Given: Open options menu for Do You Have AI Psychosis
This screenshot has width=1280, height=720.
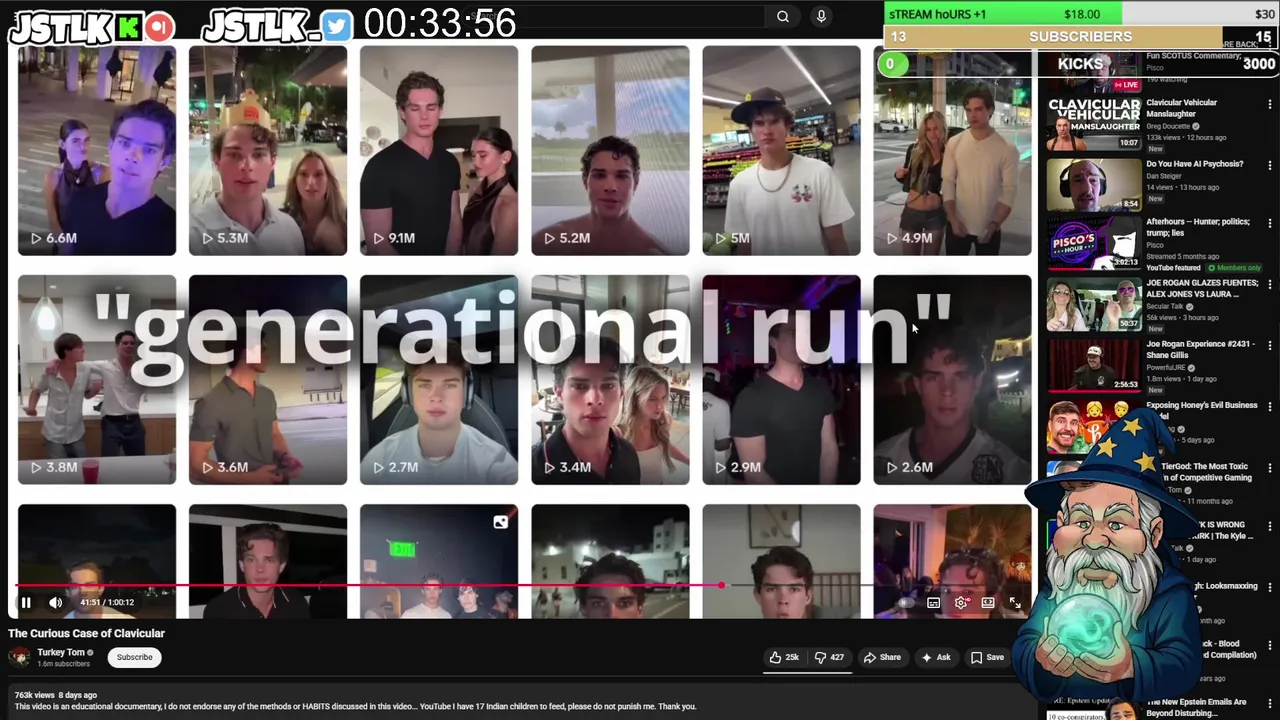Looking at the screenshot, I should (x=1270, y=165).
